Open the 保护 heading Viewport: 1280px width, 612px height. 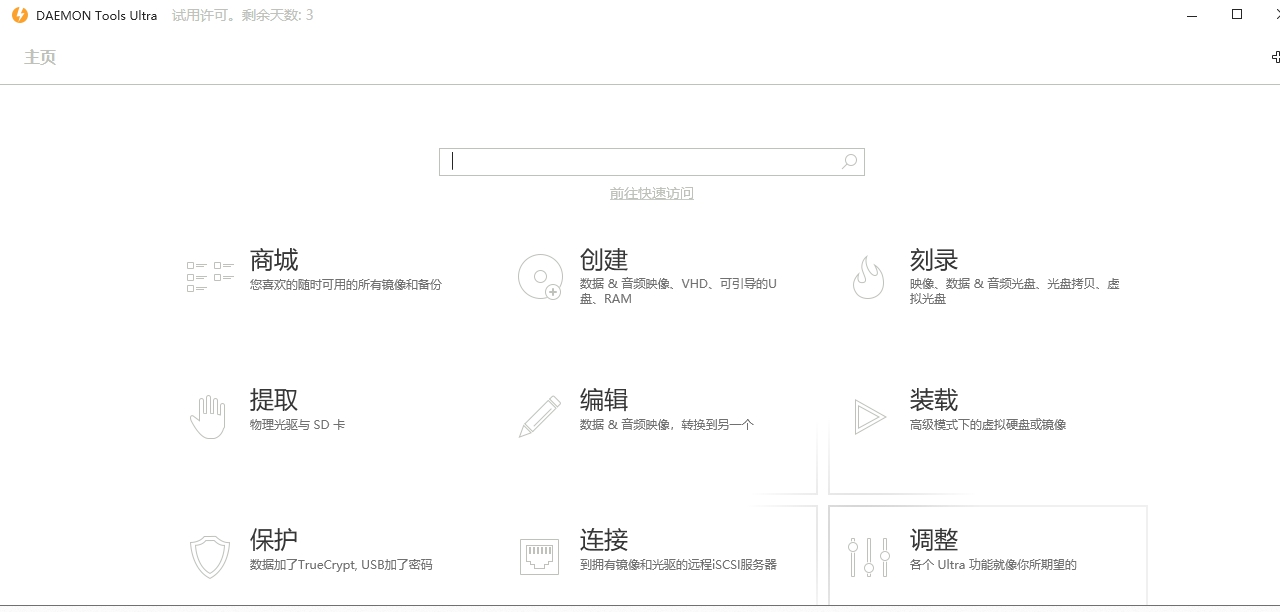[x=274, y=540]
